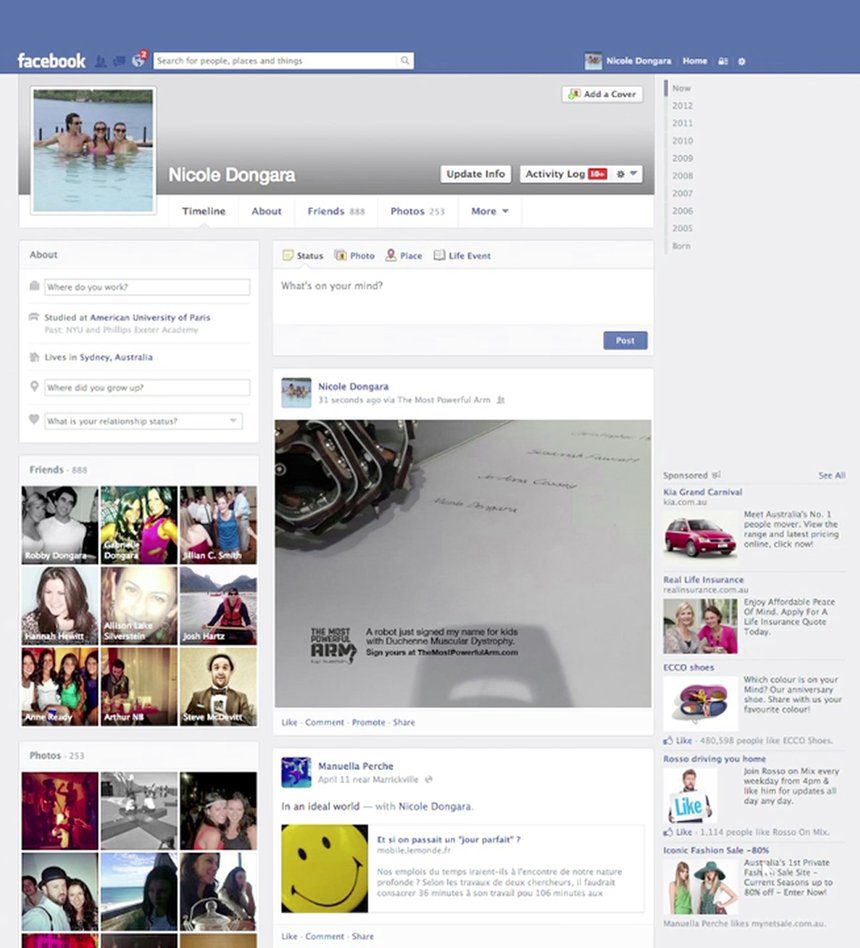
Task: Click audience icon beside The Most Powerful Arm
Action: click(x=501, y=400)
